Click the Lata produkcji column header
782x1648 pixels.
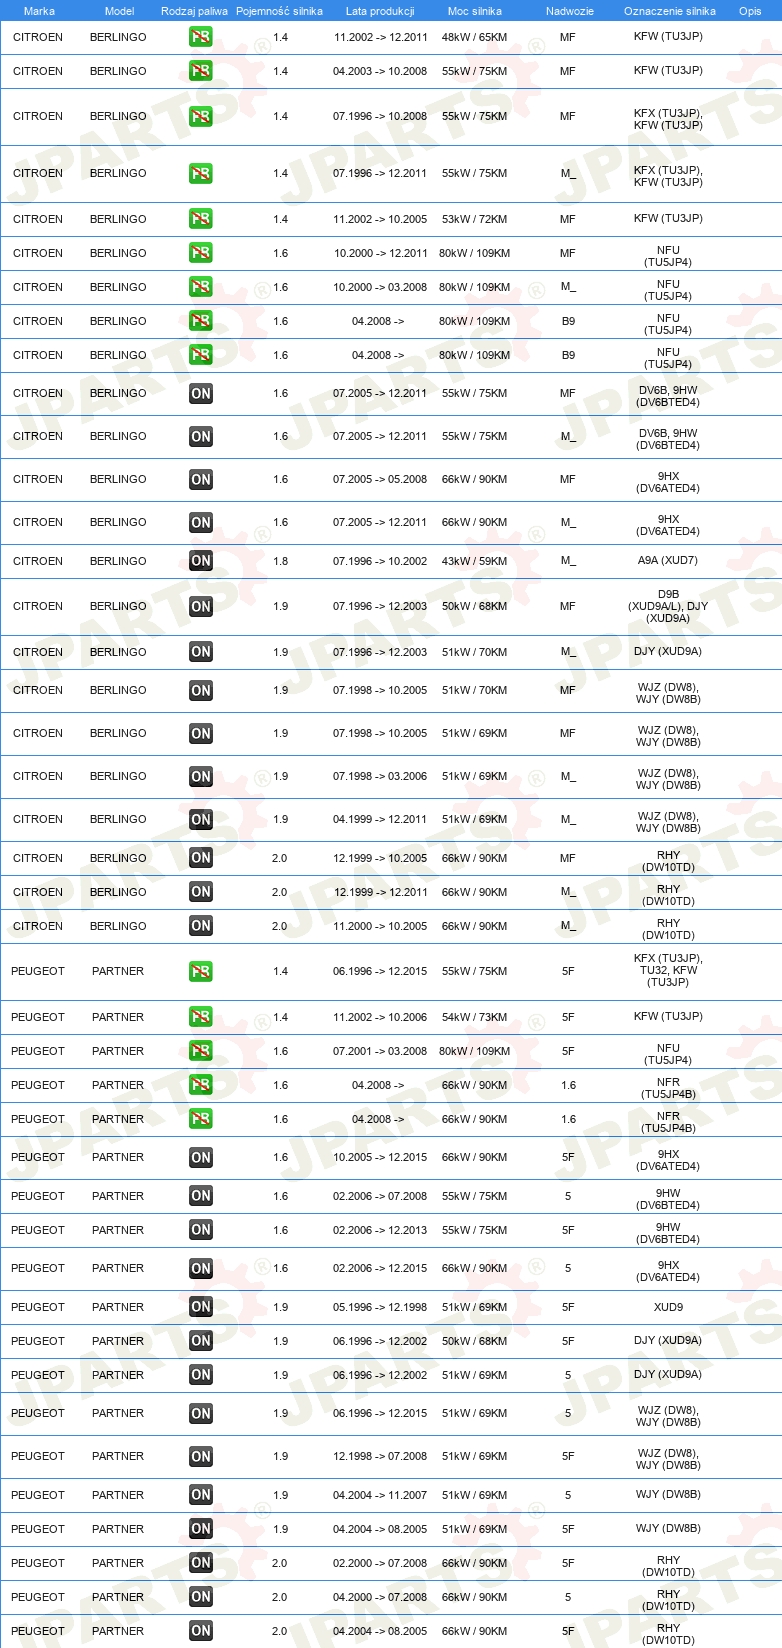[380, 11]
